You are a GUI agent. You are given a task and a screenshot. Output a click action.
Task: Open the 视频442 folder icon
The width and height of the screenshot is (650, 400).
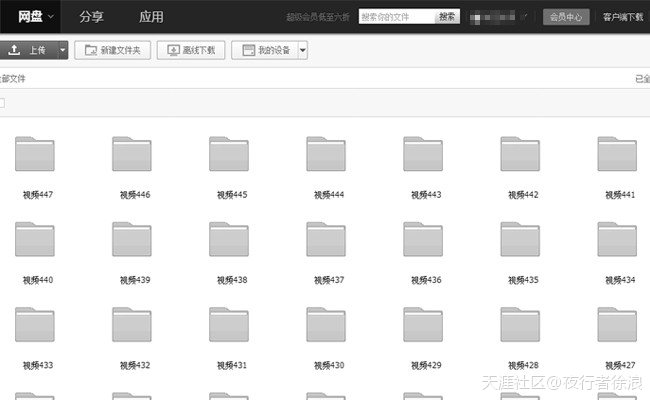(520, 154)
